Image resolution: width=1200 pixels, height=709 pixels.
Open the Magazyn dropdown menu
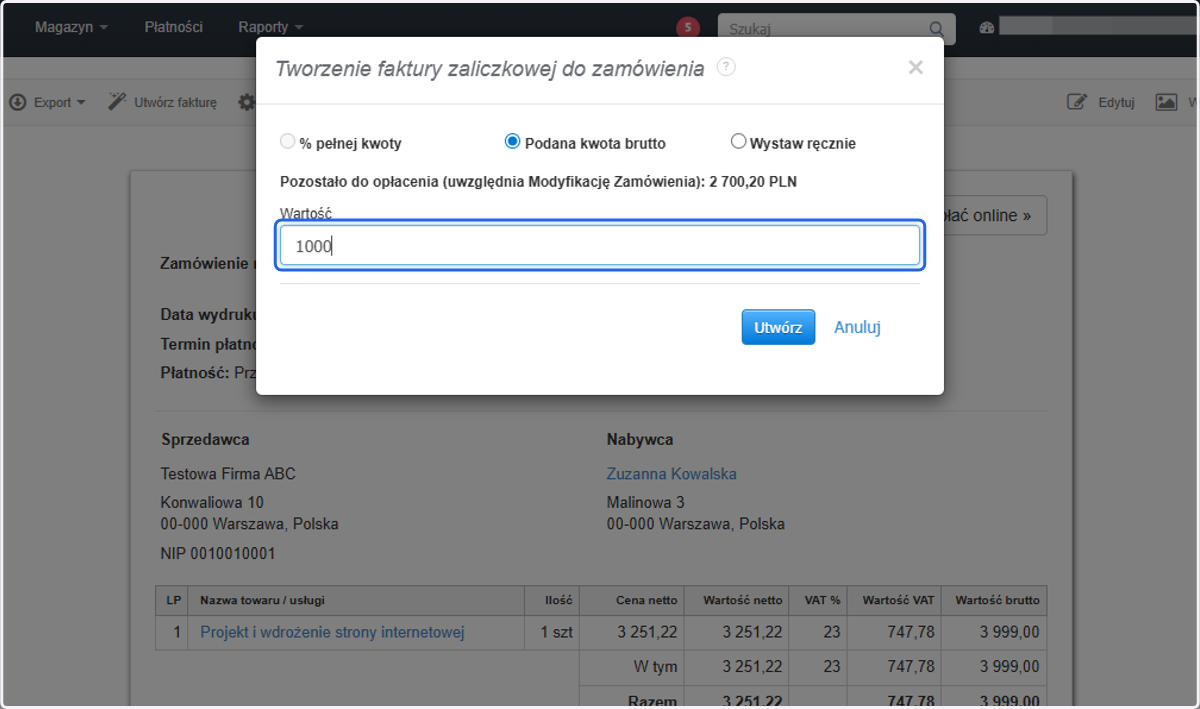click(x=71, y=27)
